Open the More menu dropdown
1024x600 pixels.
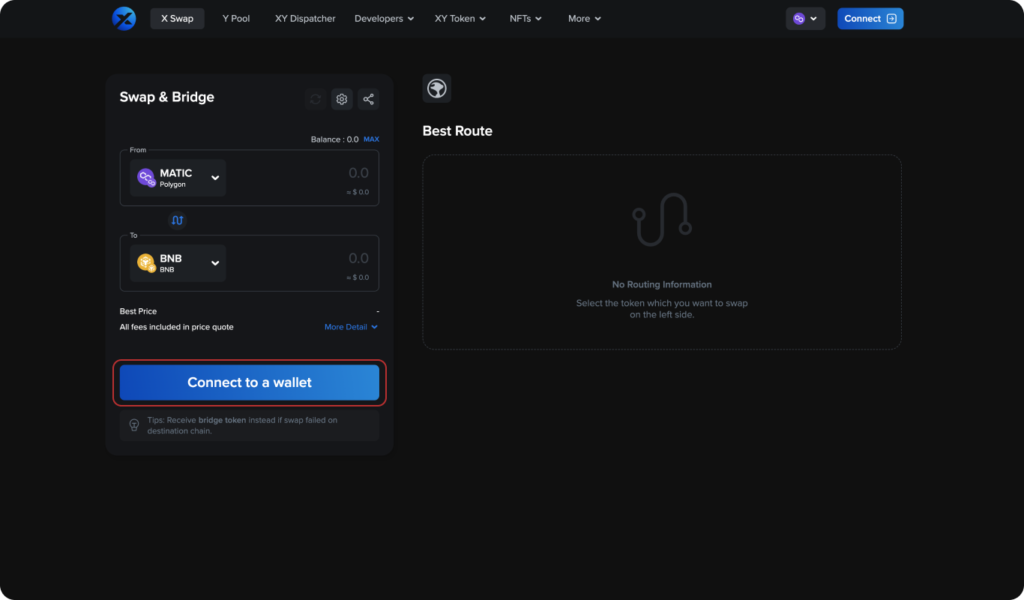(584, 19)
